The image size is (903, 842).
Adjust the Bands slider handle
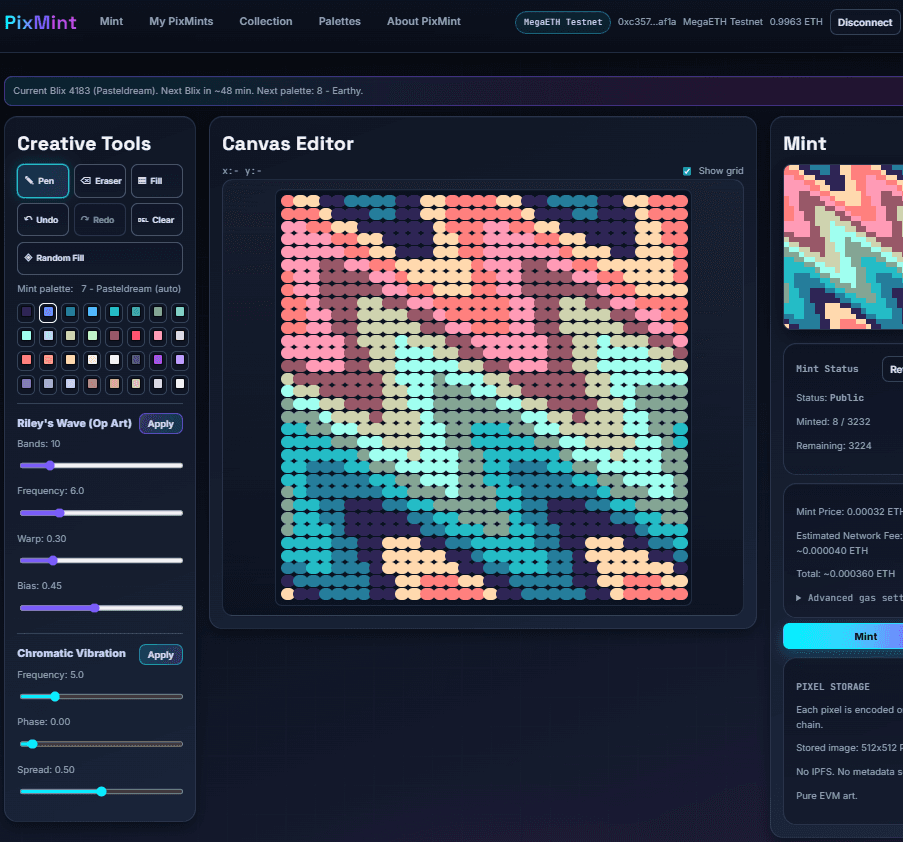(48, 465)
